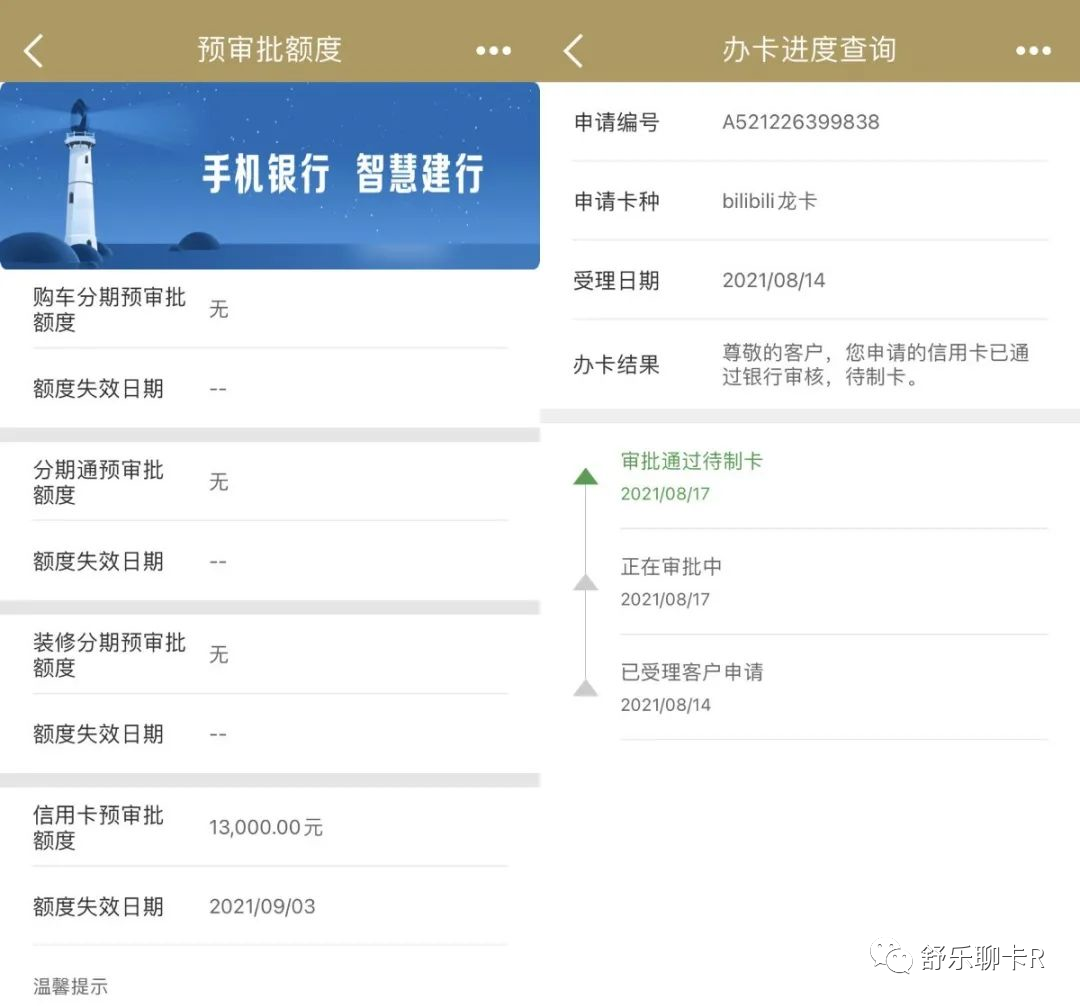Tap 申请卡种 label
Viewport: 1080px width, 1006px height.
point(616,201)
